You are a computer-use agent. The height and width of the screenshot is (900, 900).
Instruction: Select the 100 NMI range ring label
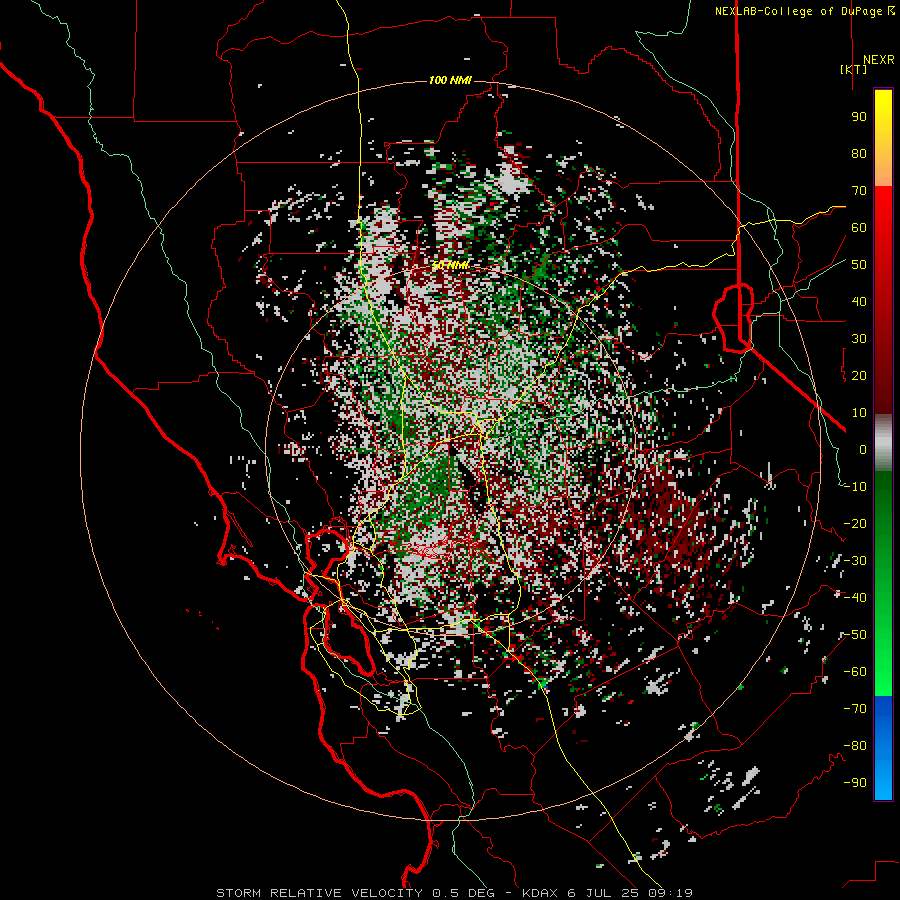pos(451,80)
